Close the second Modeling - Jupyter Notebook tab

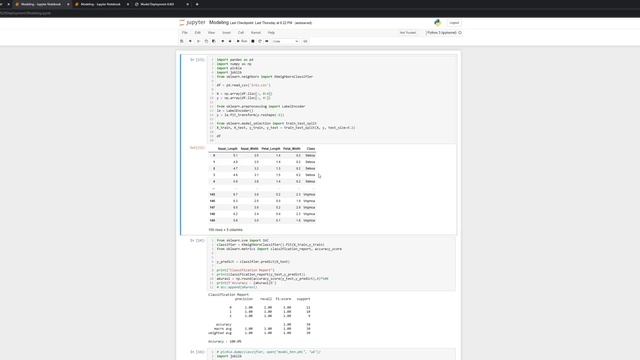[x=128, y=4]
